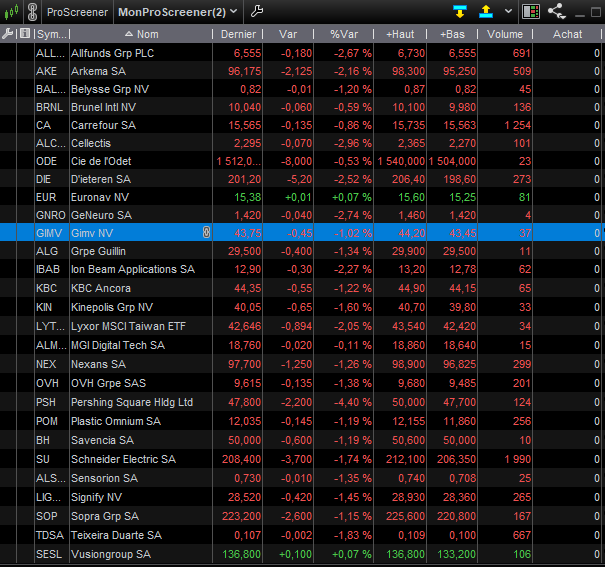Select the Brunel Intl NV row

301,107
